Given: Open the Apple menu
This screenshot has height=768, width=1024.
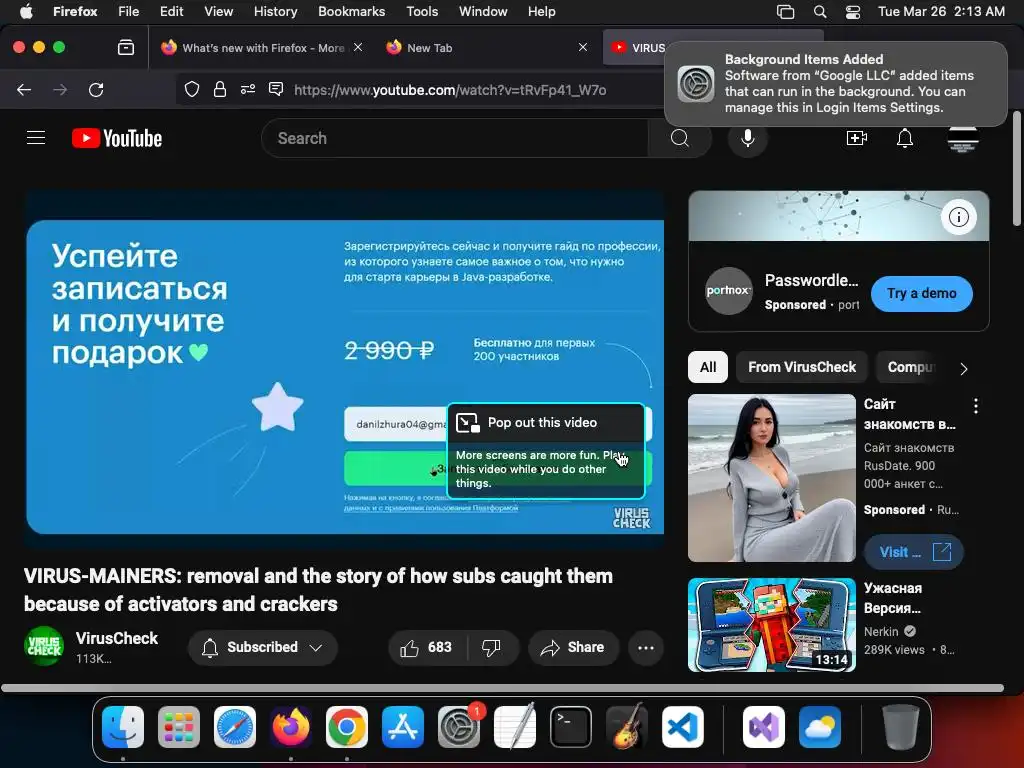Looking at the screenshot, I should pos(26,12).
